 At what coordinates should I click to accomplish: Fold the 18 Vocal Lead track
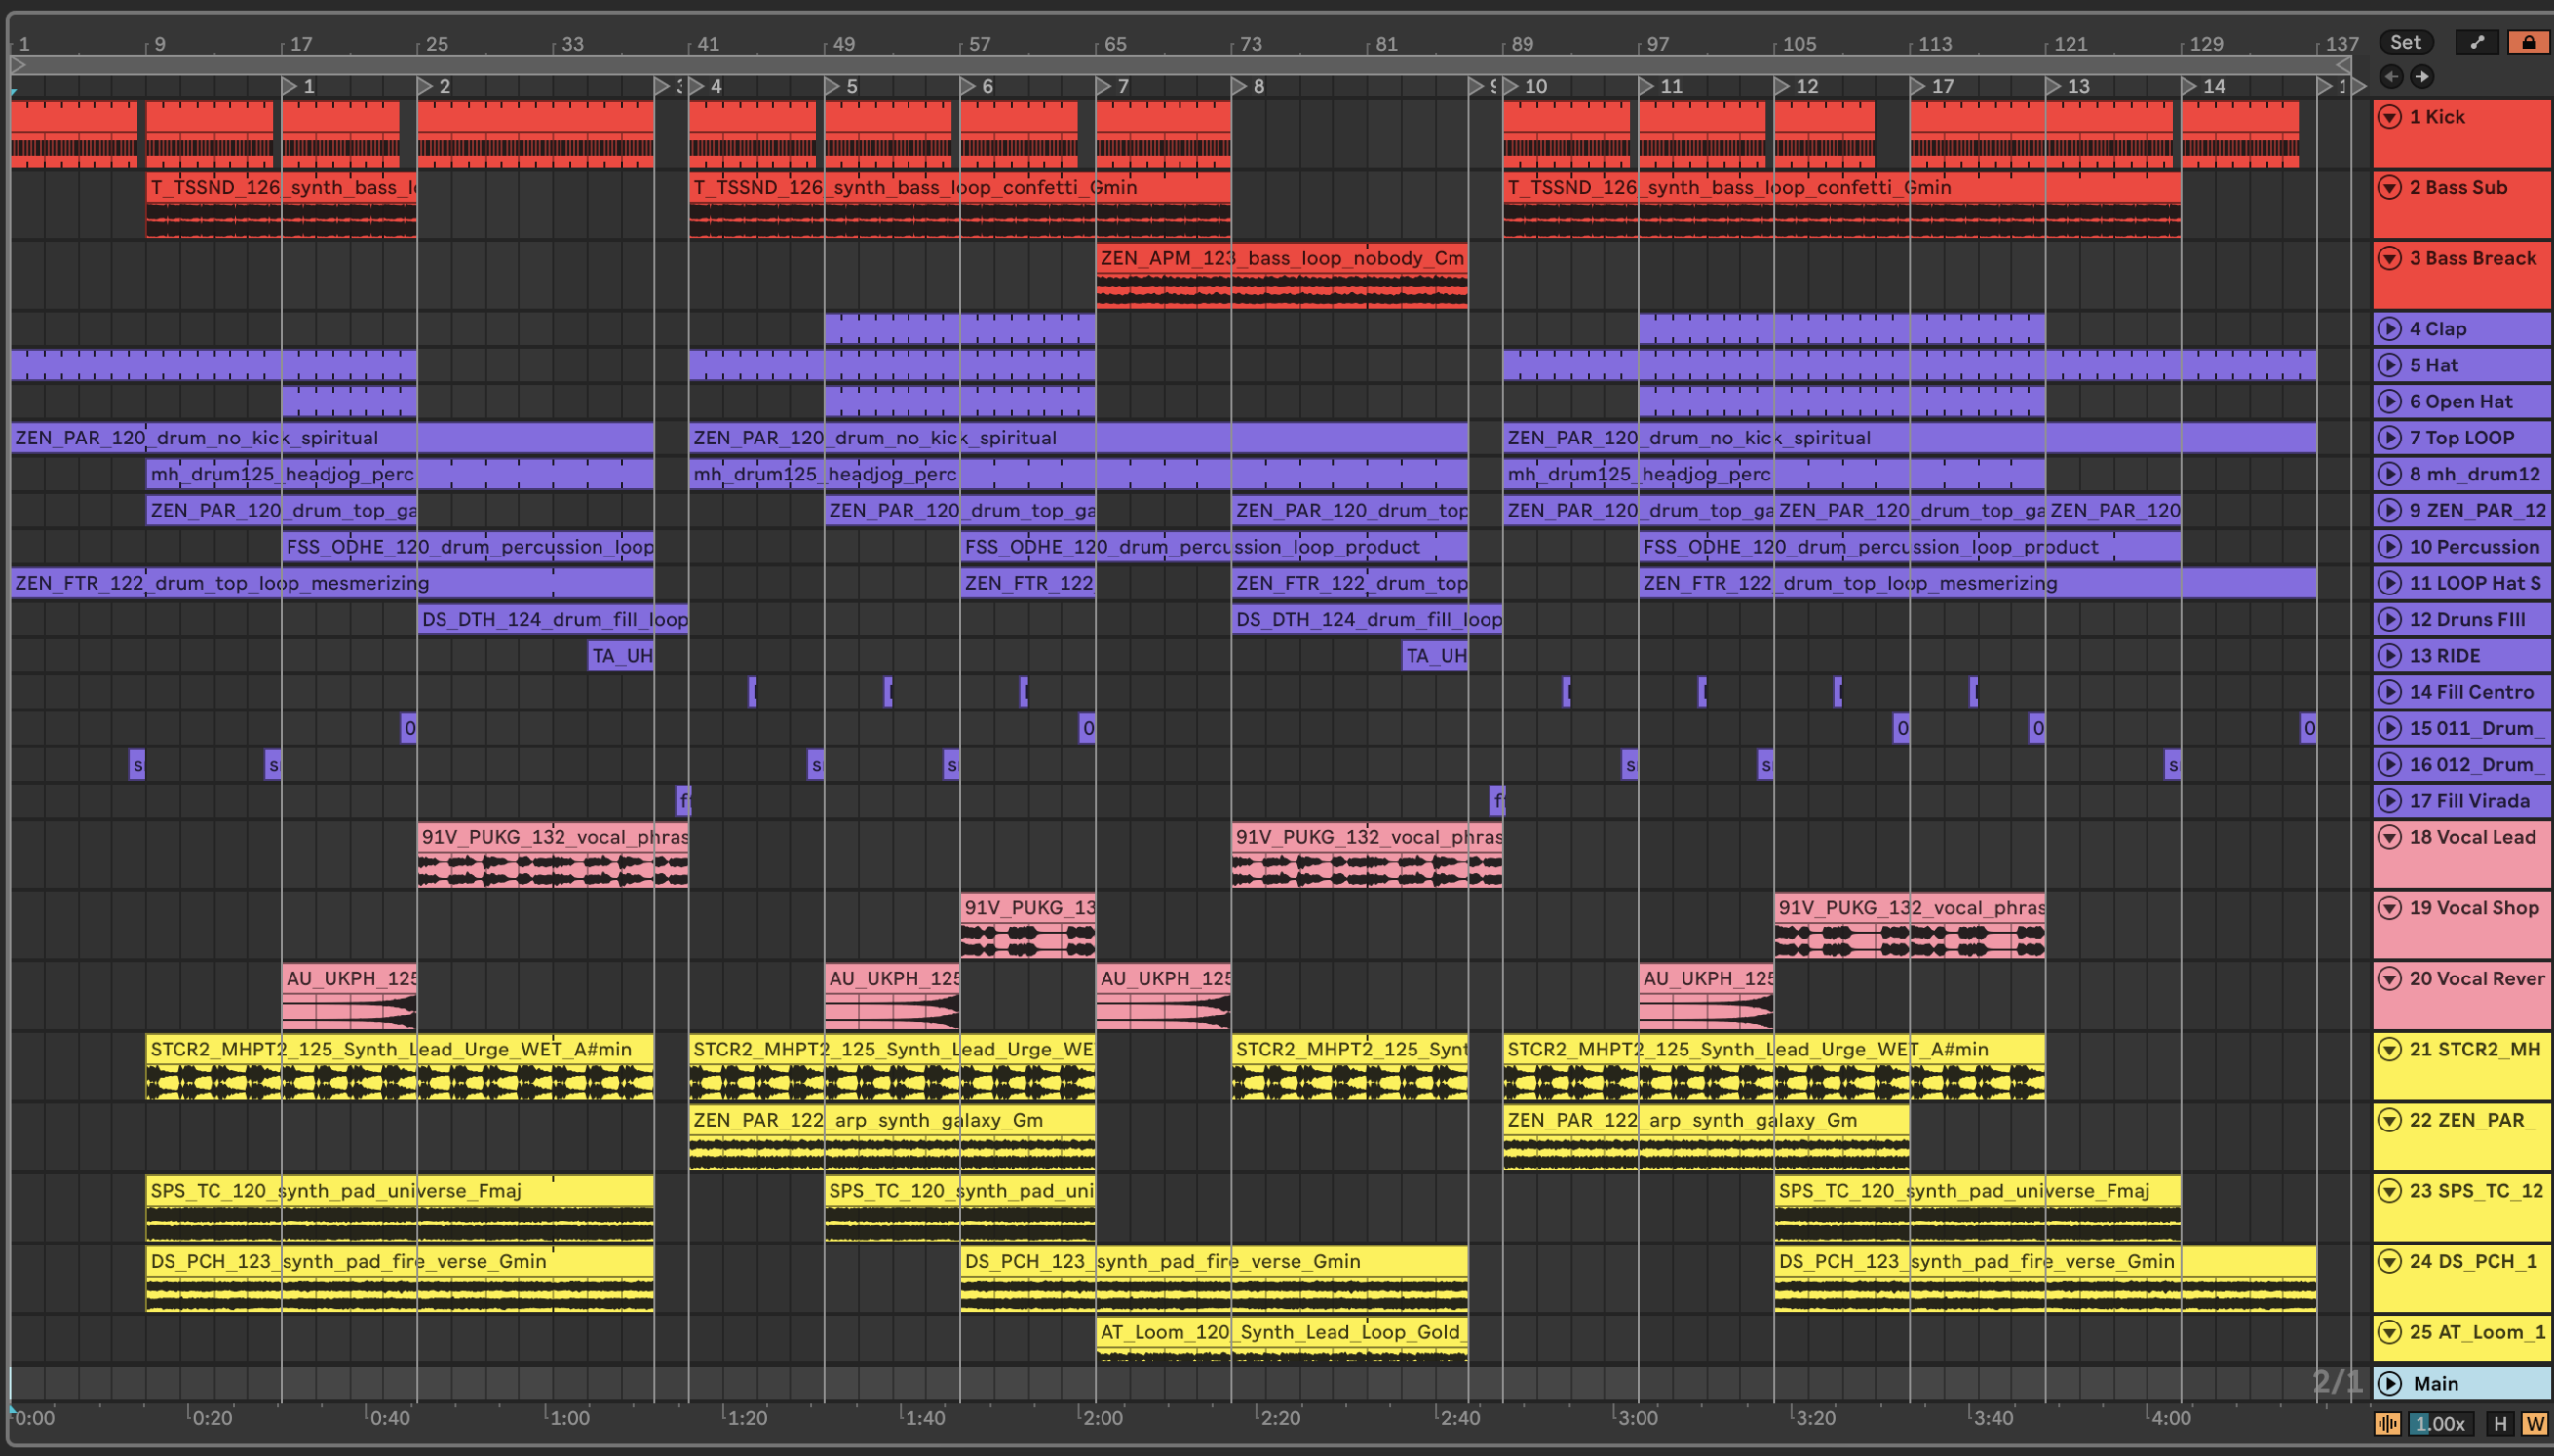2389,837
